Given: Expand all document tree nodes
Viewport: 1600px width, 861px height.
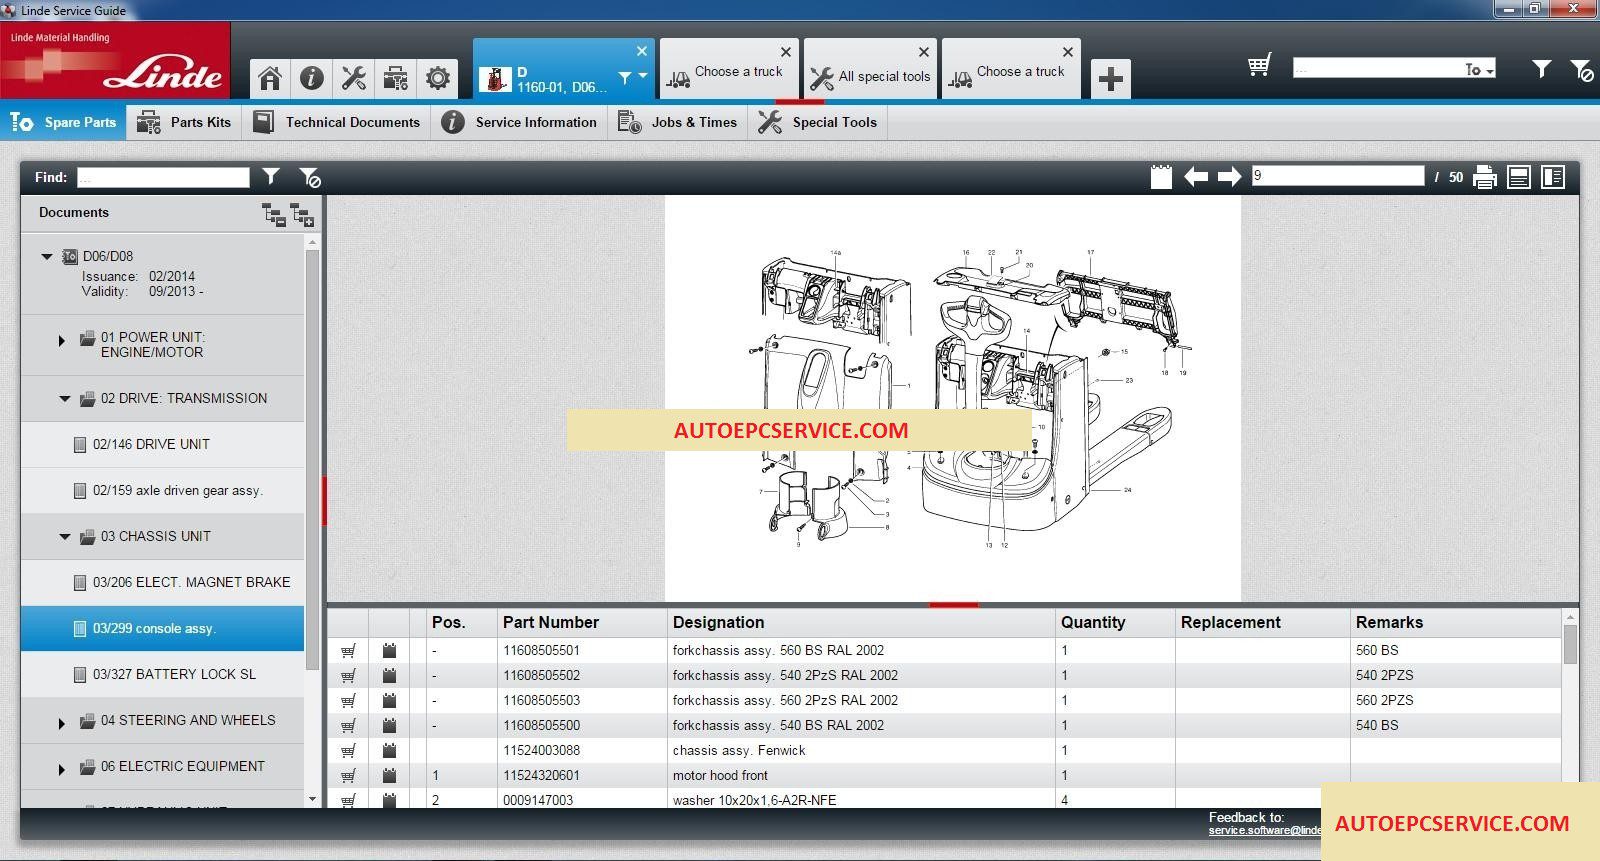Looking at the screenshot, I should pos(302,213).
